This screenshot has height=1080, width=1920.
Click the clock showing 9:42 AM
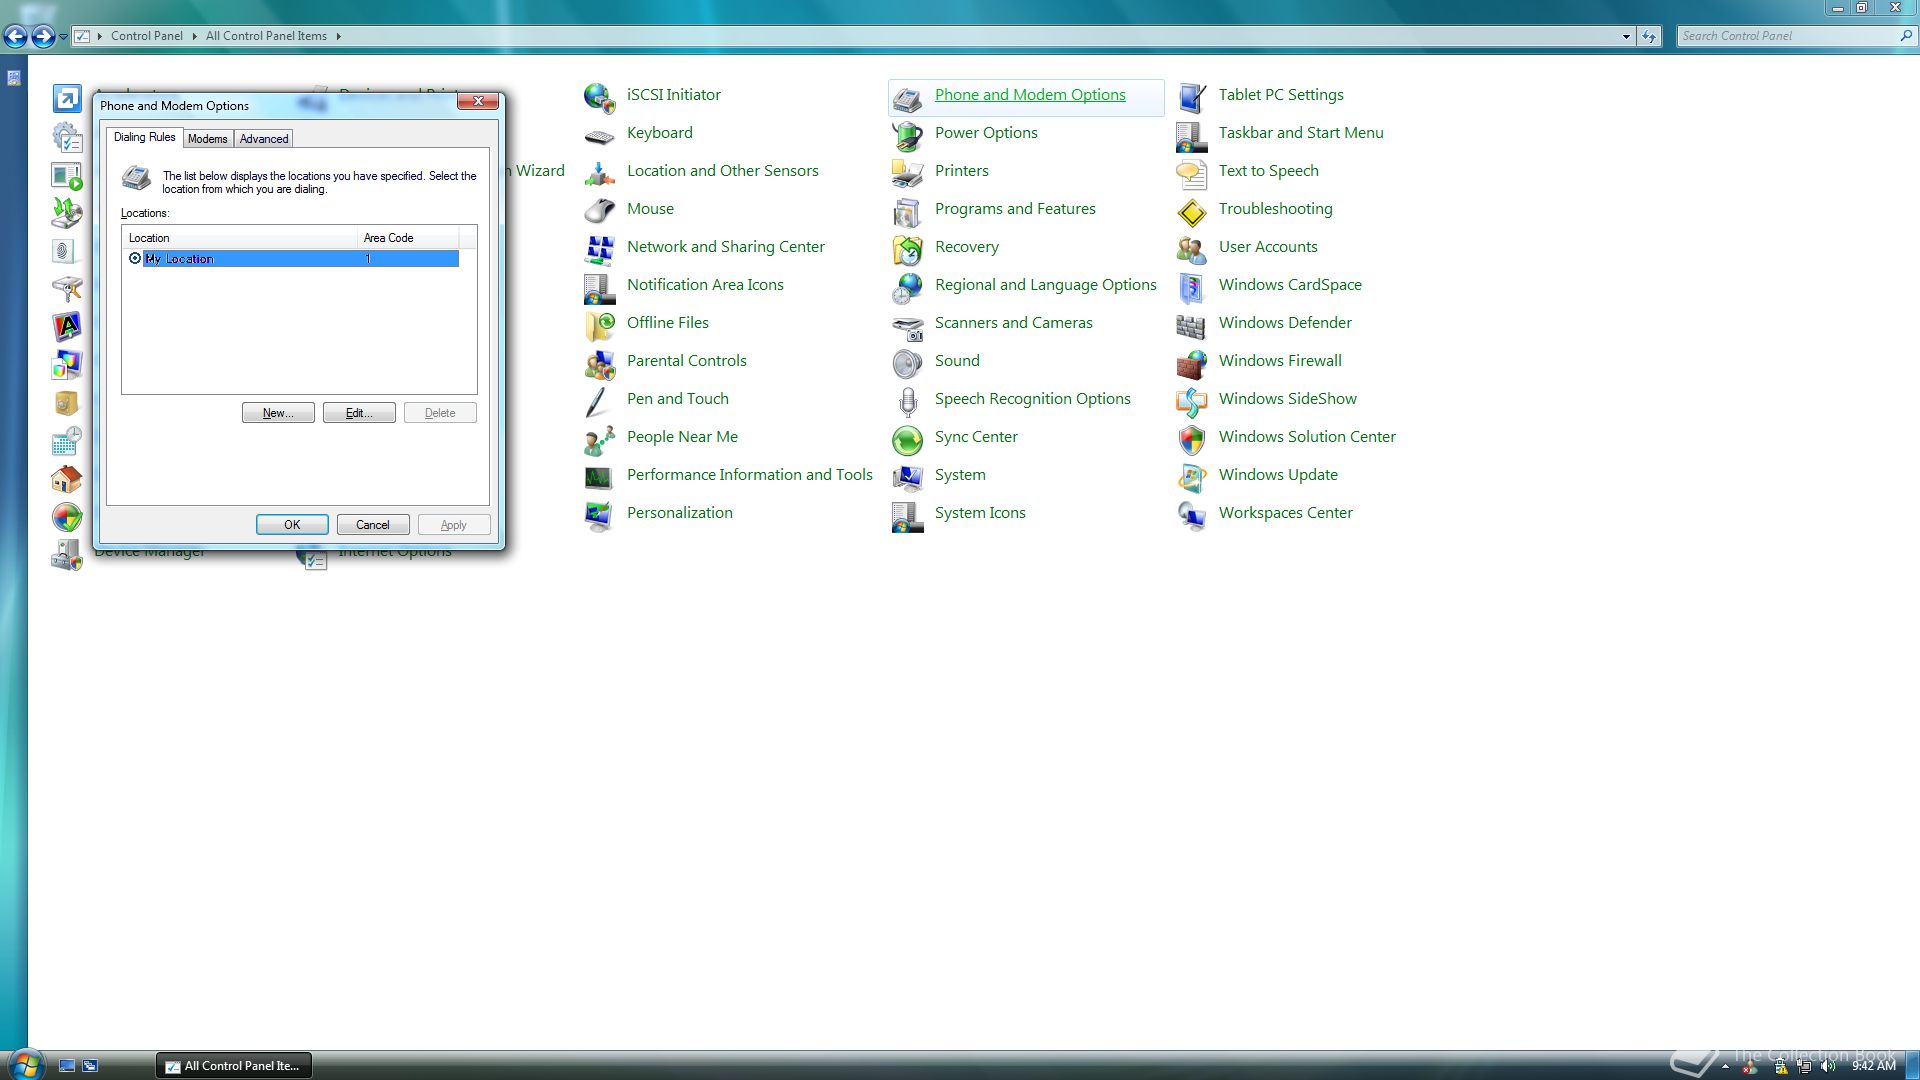1873,1066
